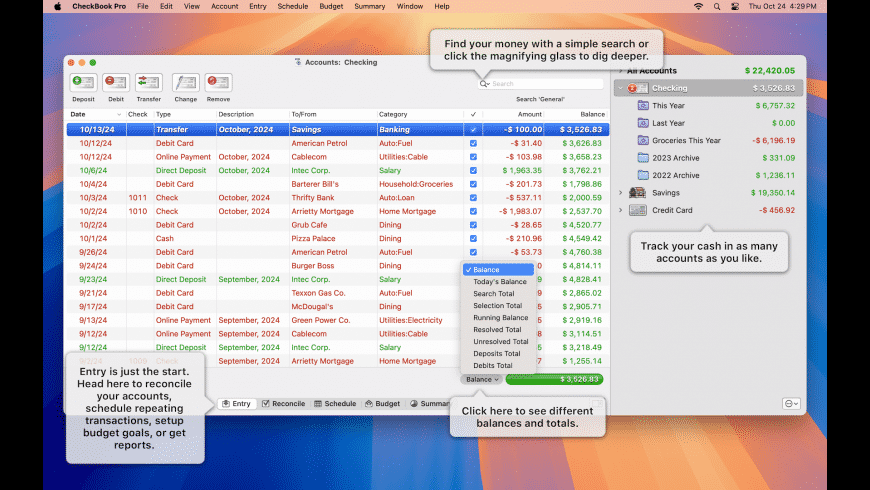Click the To/From column header
The image size is (870, 490).
(x=333, y=114)
